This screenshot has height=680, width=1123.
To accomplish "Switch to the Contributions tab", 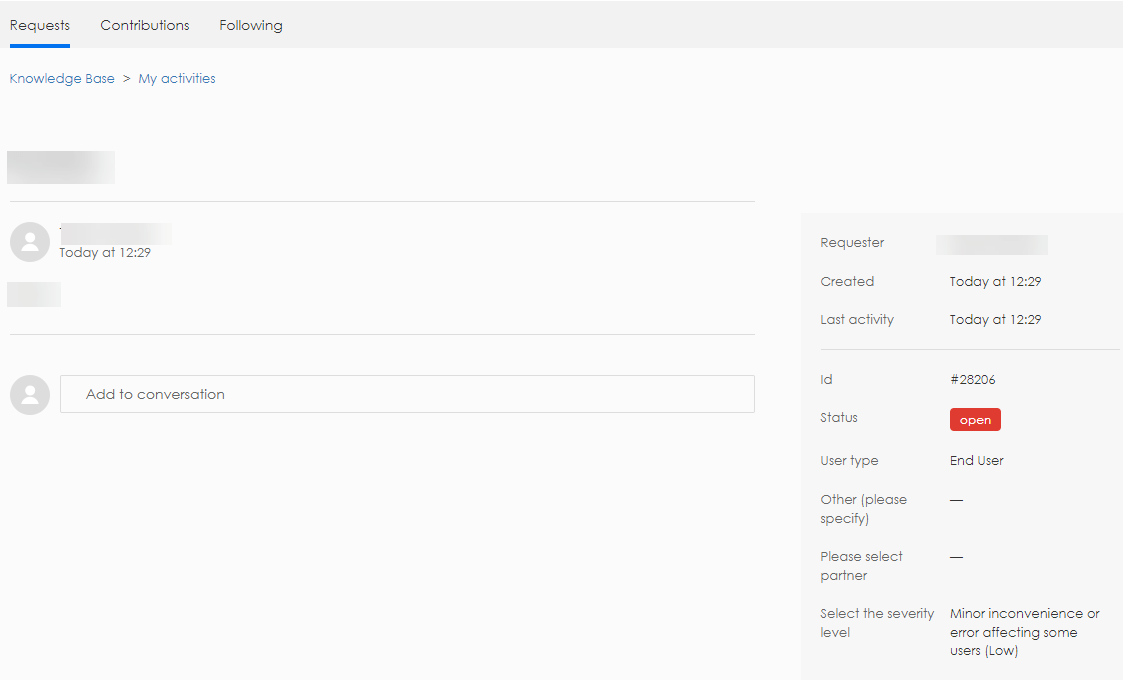I will 144,25.
